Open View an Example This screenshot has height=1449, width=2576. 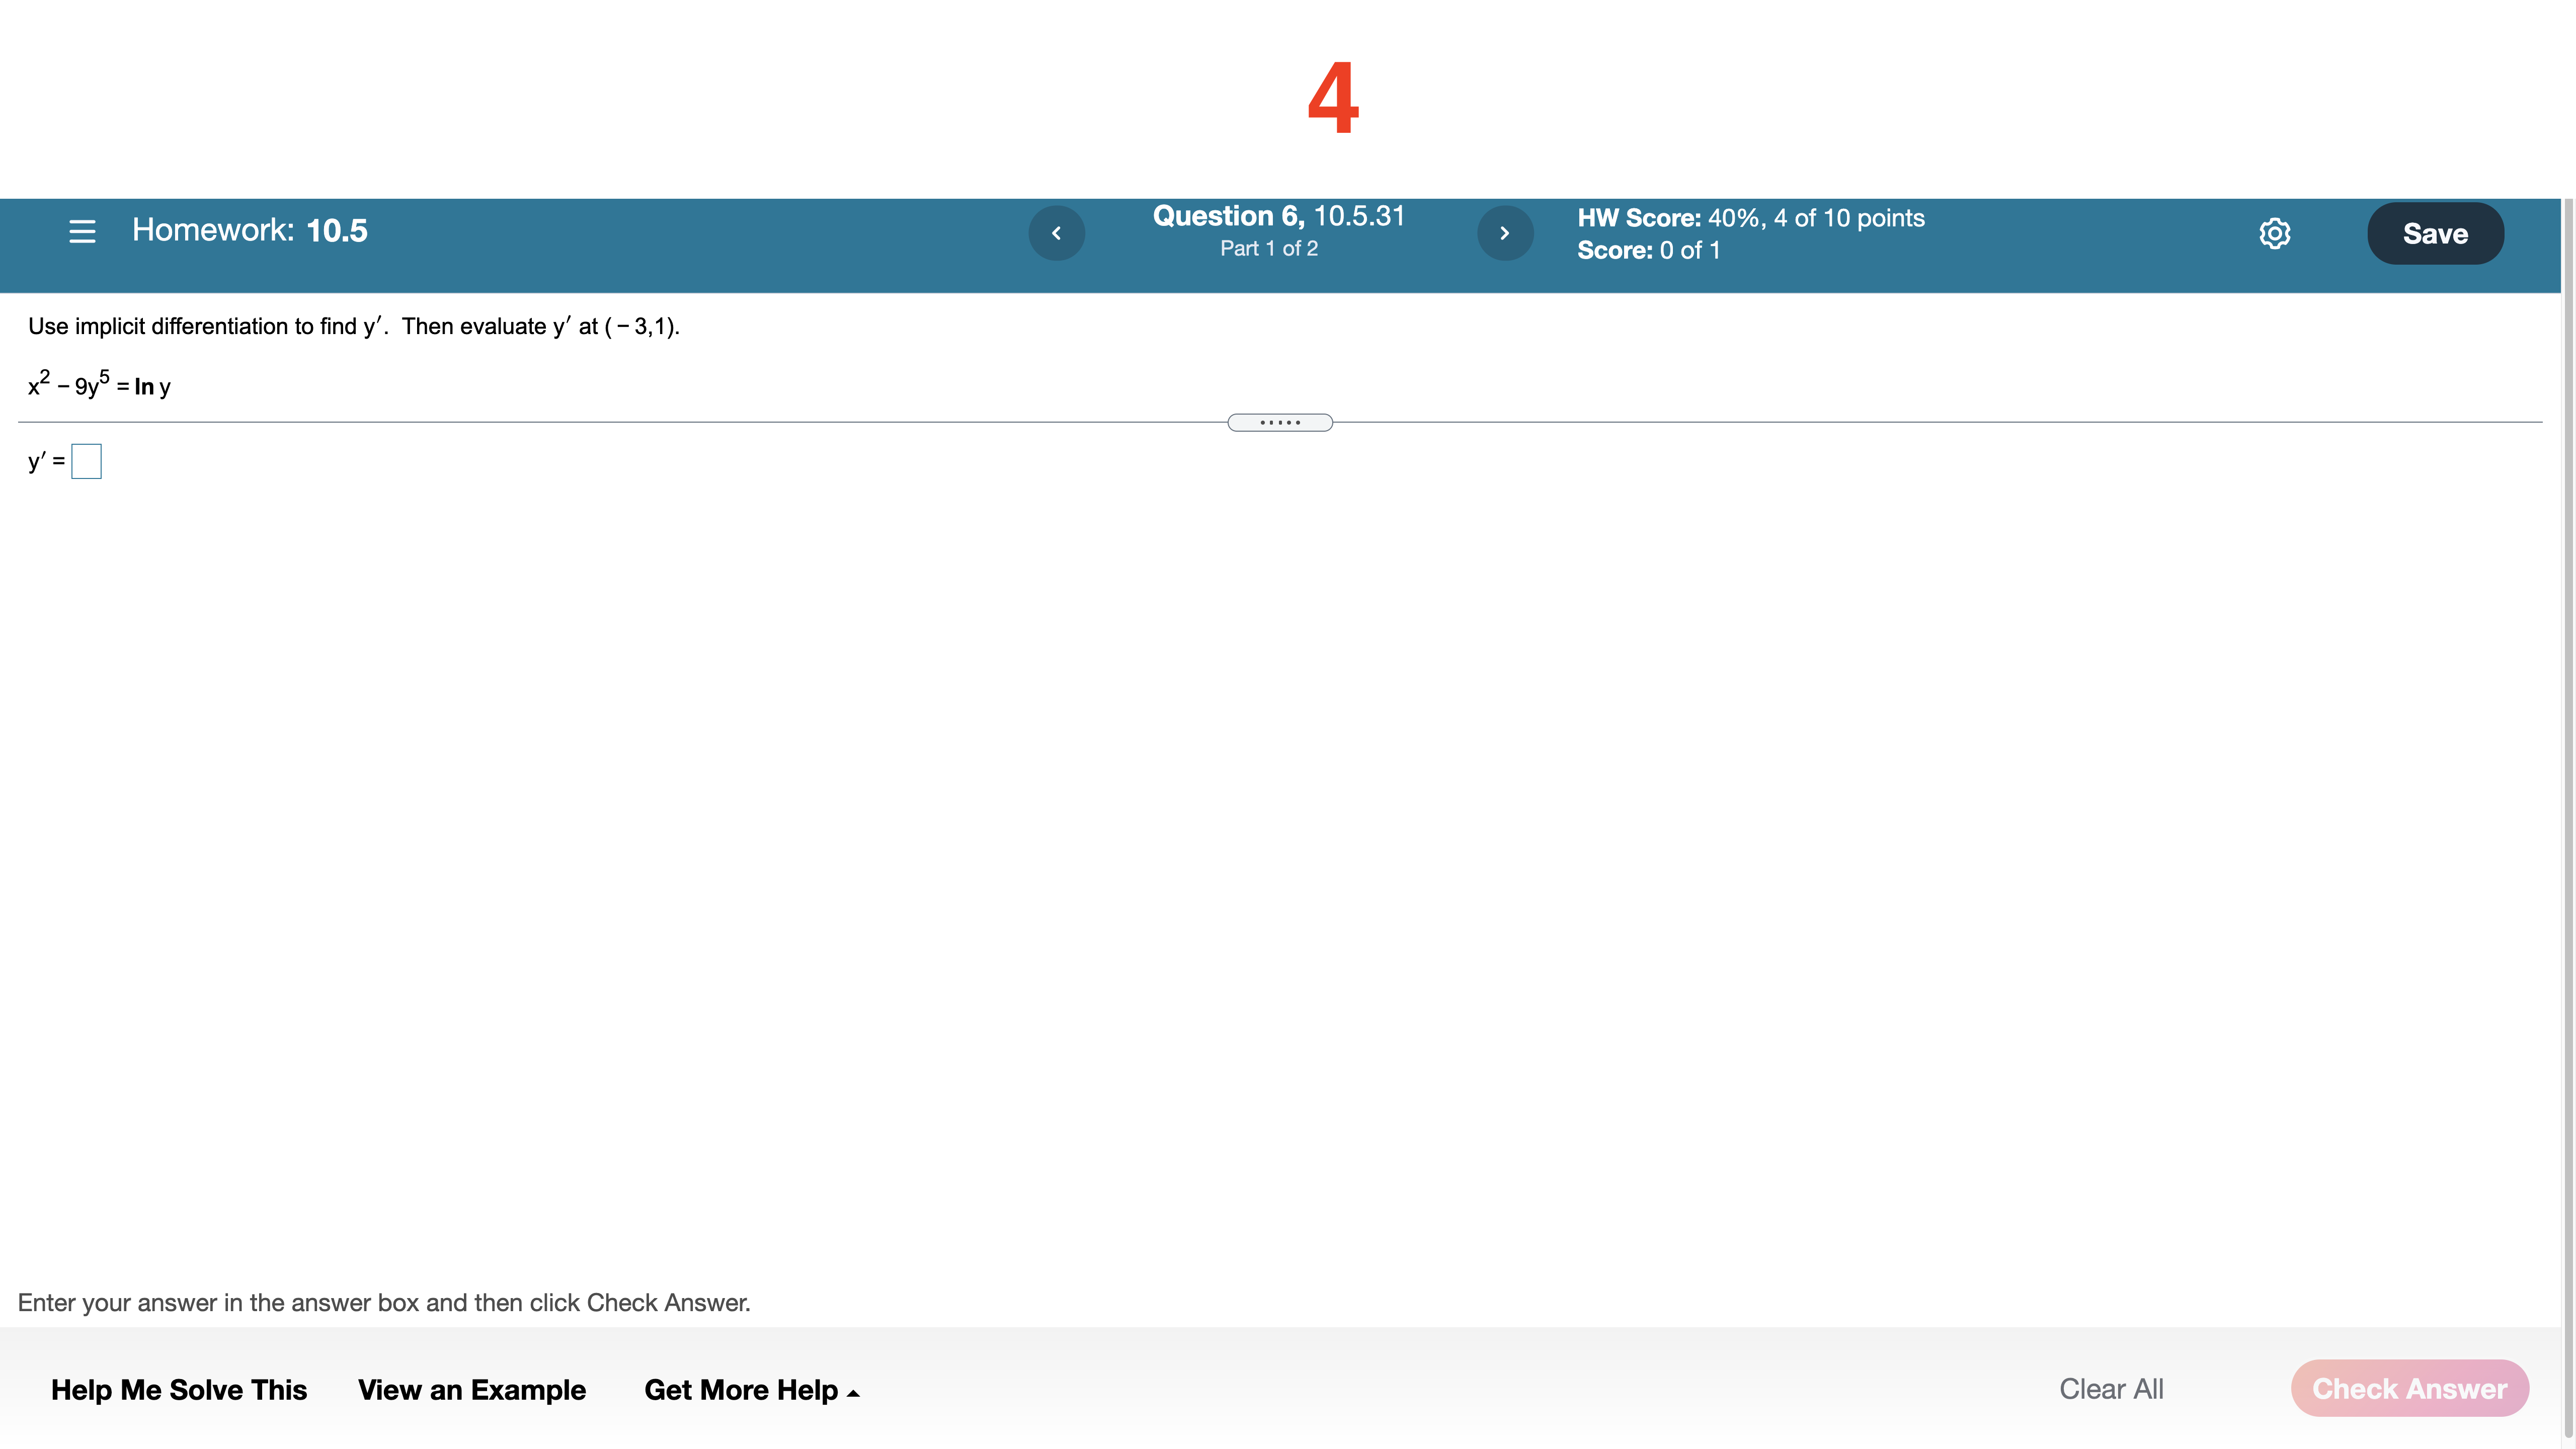471,1389
